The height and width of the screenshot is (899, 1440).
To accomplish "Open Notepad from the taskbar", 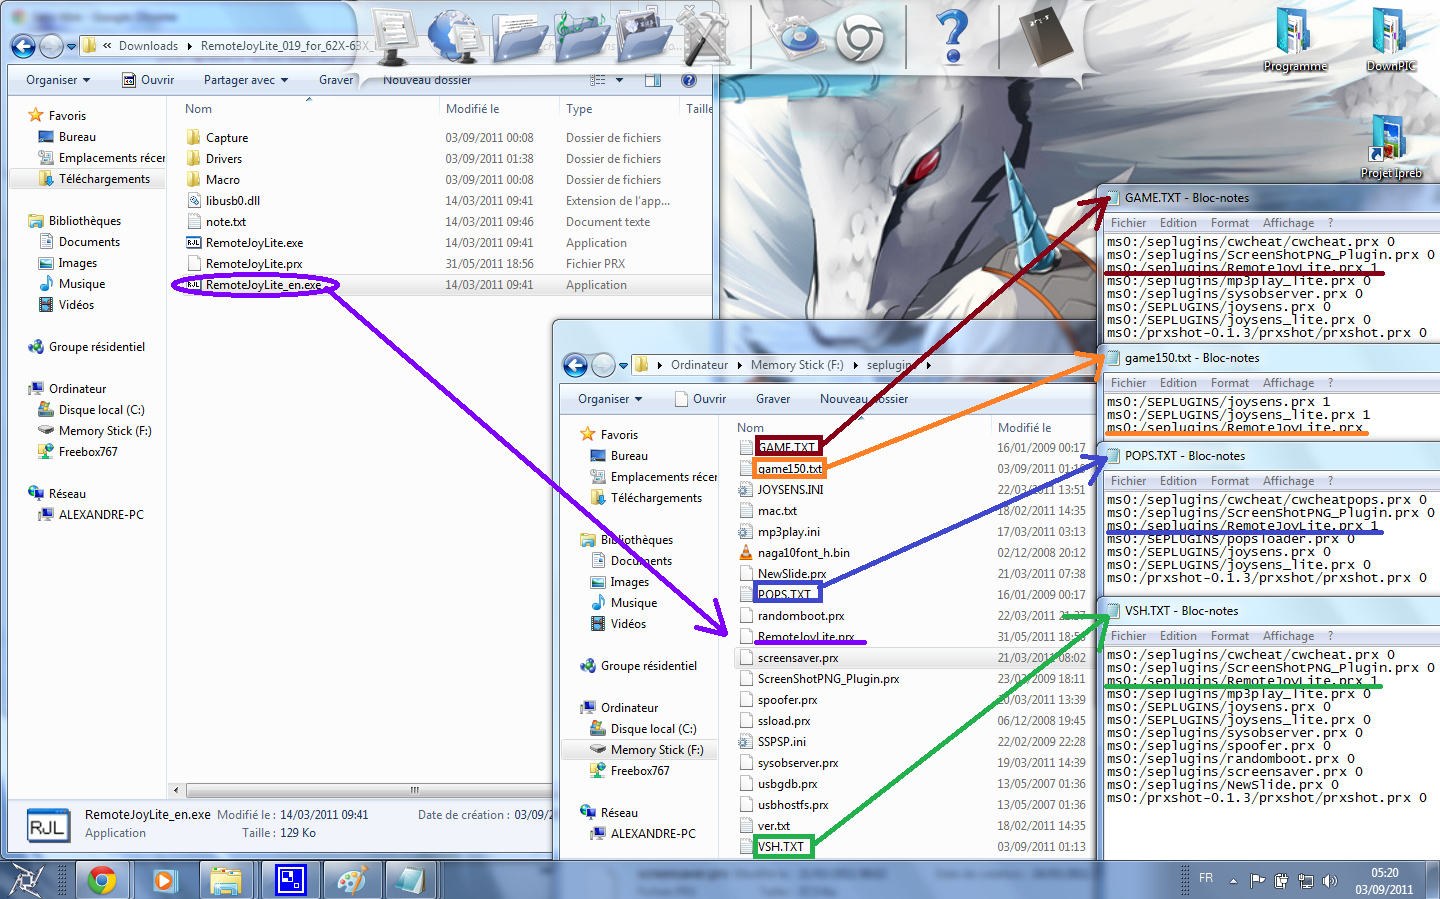I will (410, 880).
